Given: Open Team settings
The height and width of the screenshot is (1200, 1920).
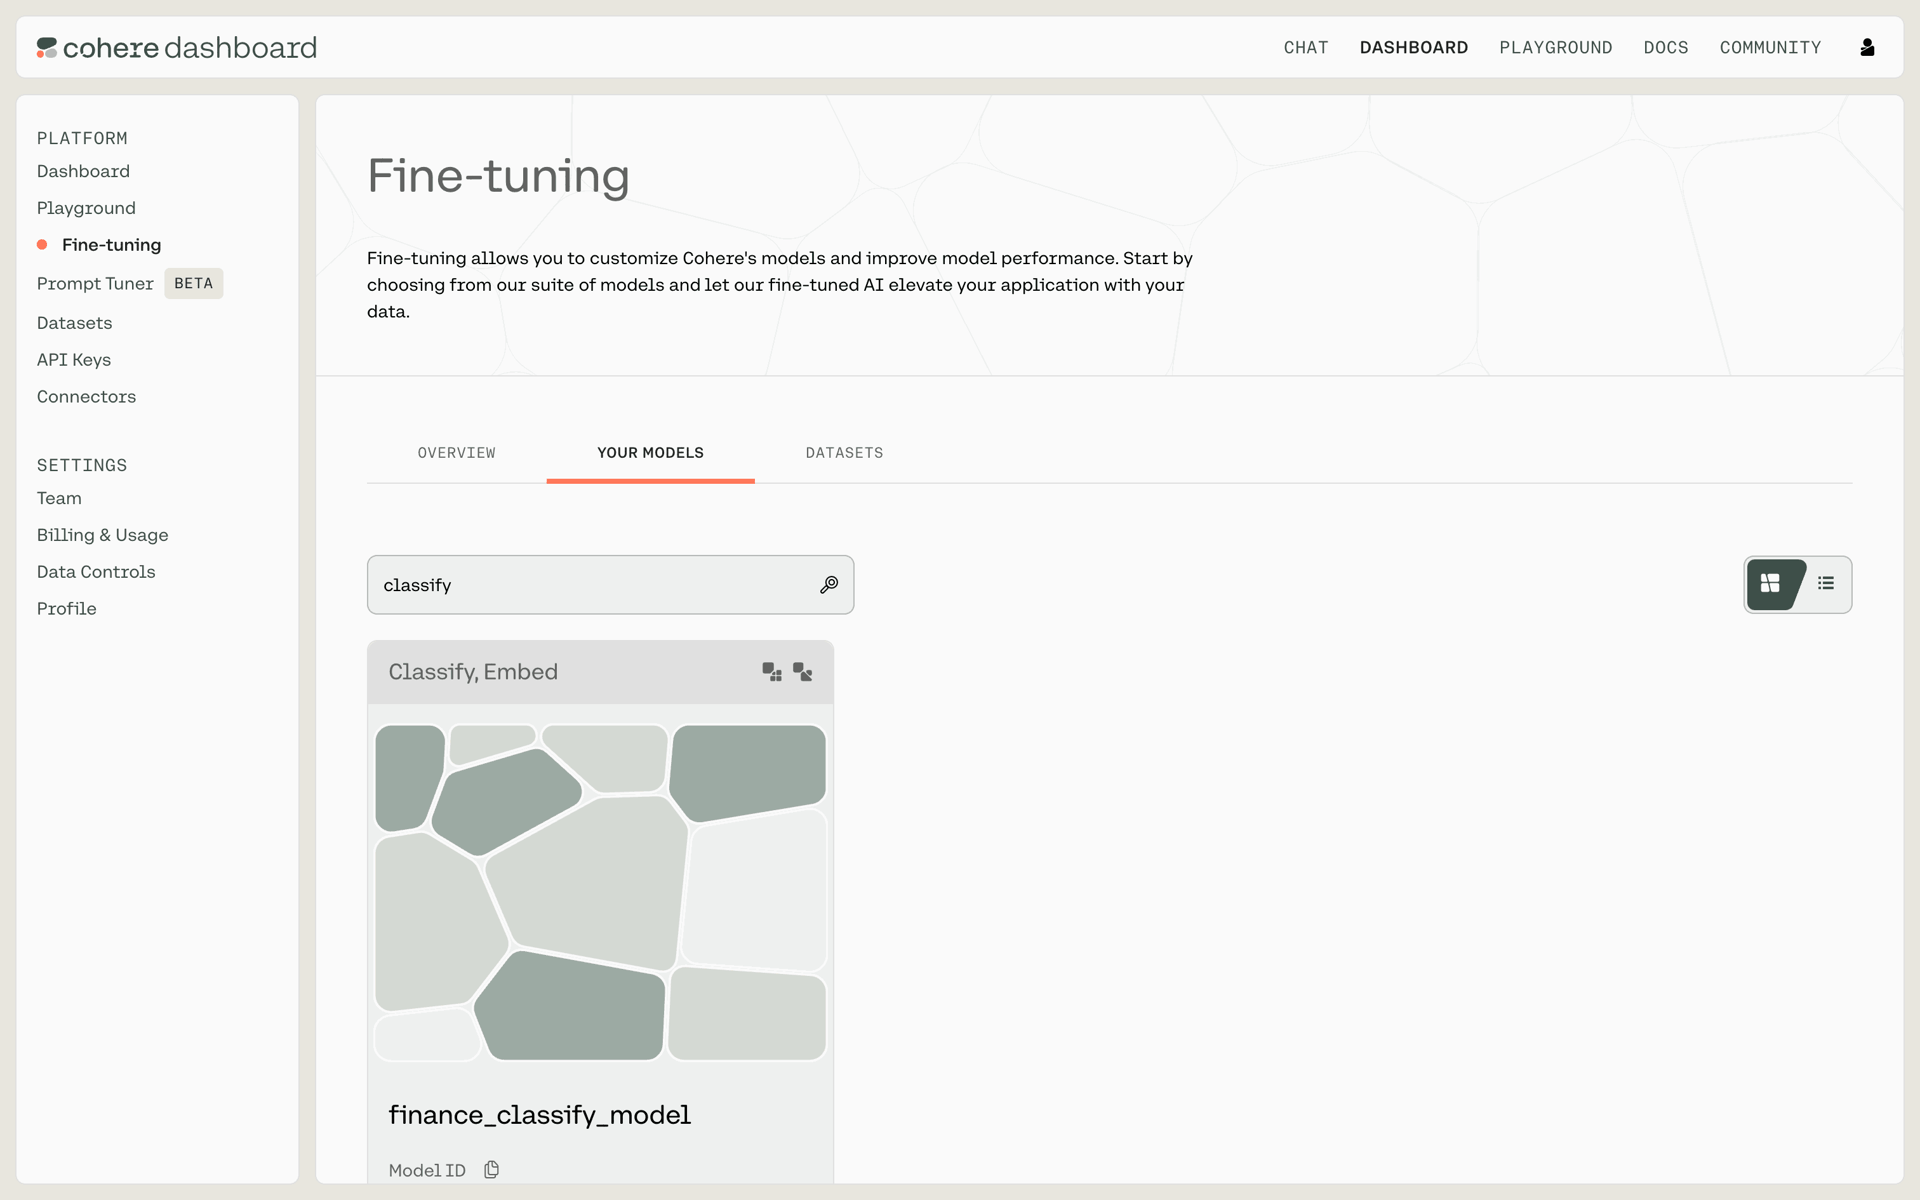Looking at the screenshot, I should click(x=59, y=498).
